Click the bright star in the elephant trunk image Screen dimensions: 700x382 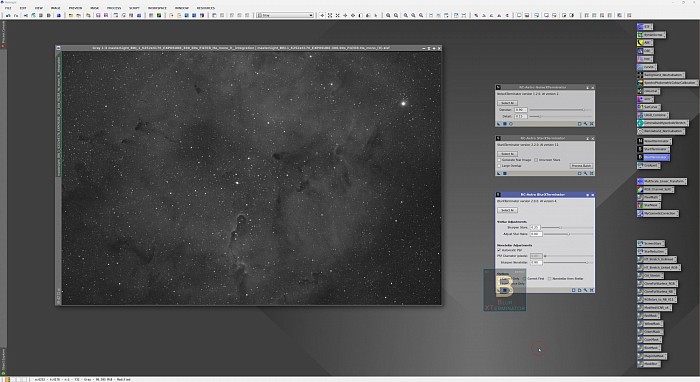click(x=403, y=104)
